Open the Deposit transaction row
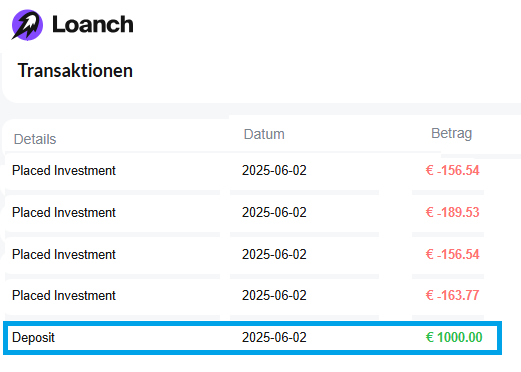The height and width of the screenshot is (372, 521). pyautogui.click(x=252, y=337)
